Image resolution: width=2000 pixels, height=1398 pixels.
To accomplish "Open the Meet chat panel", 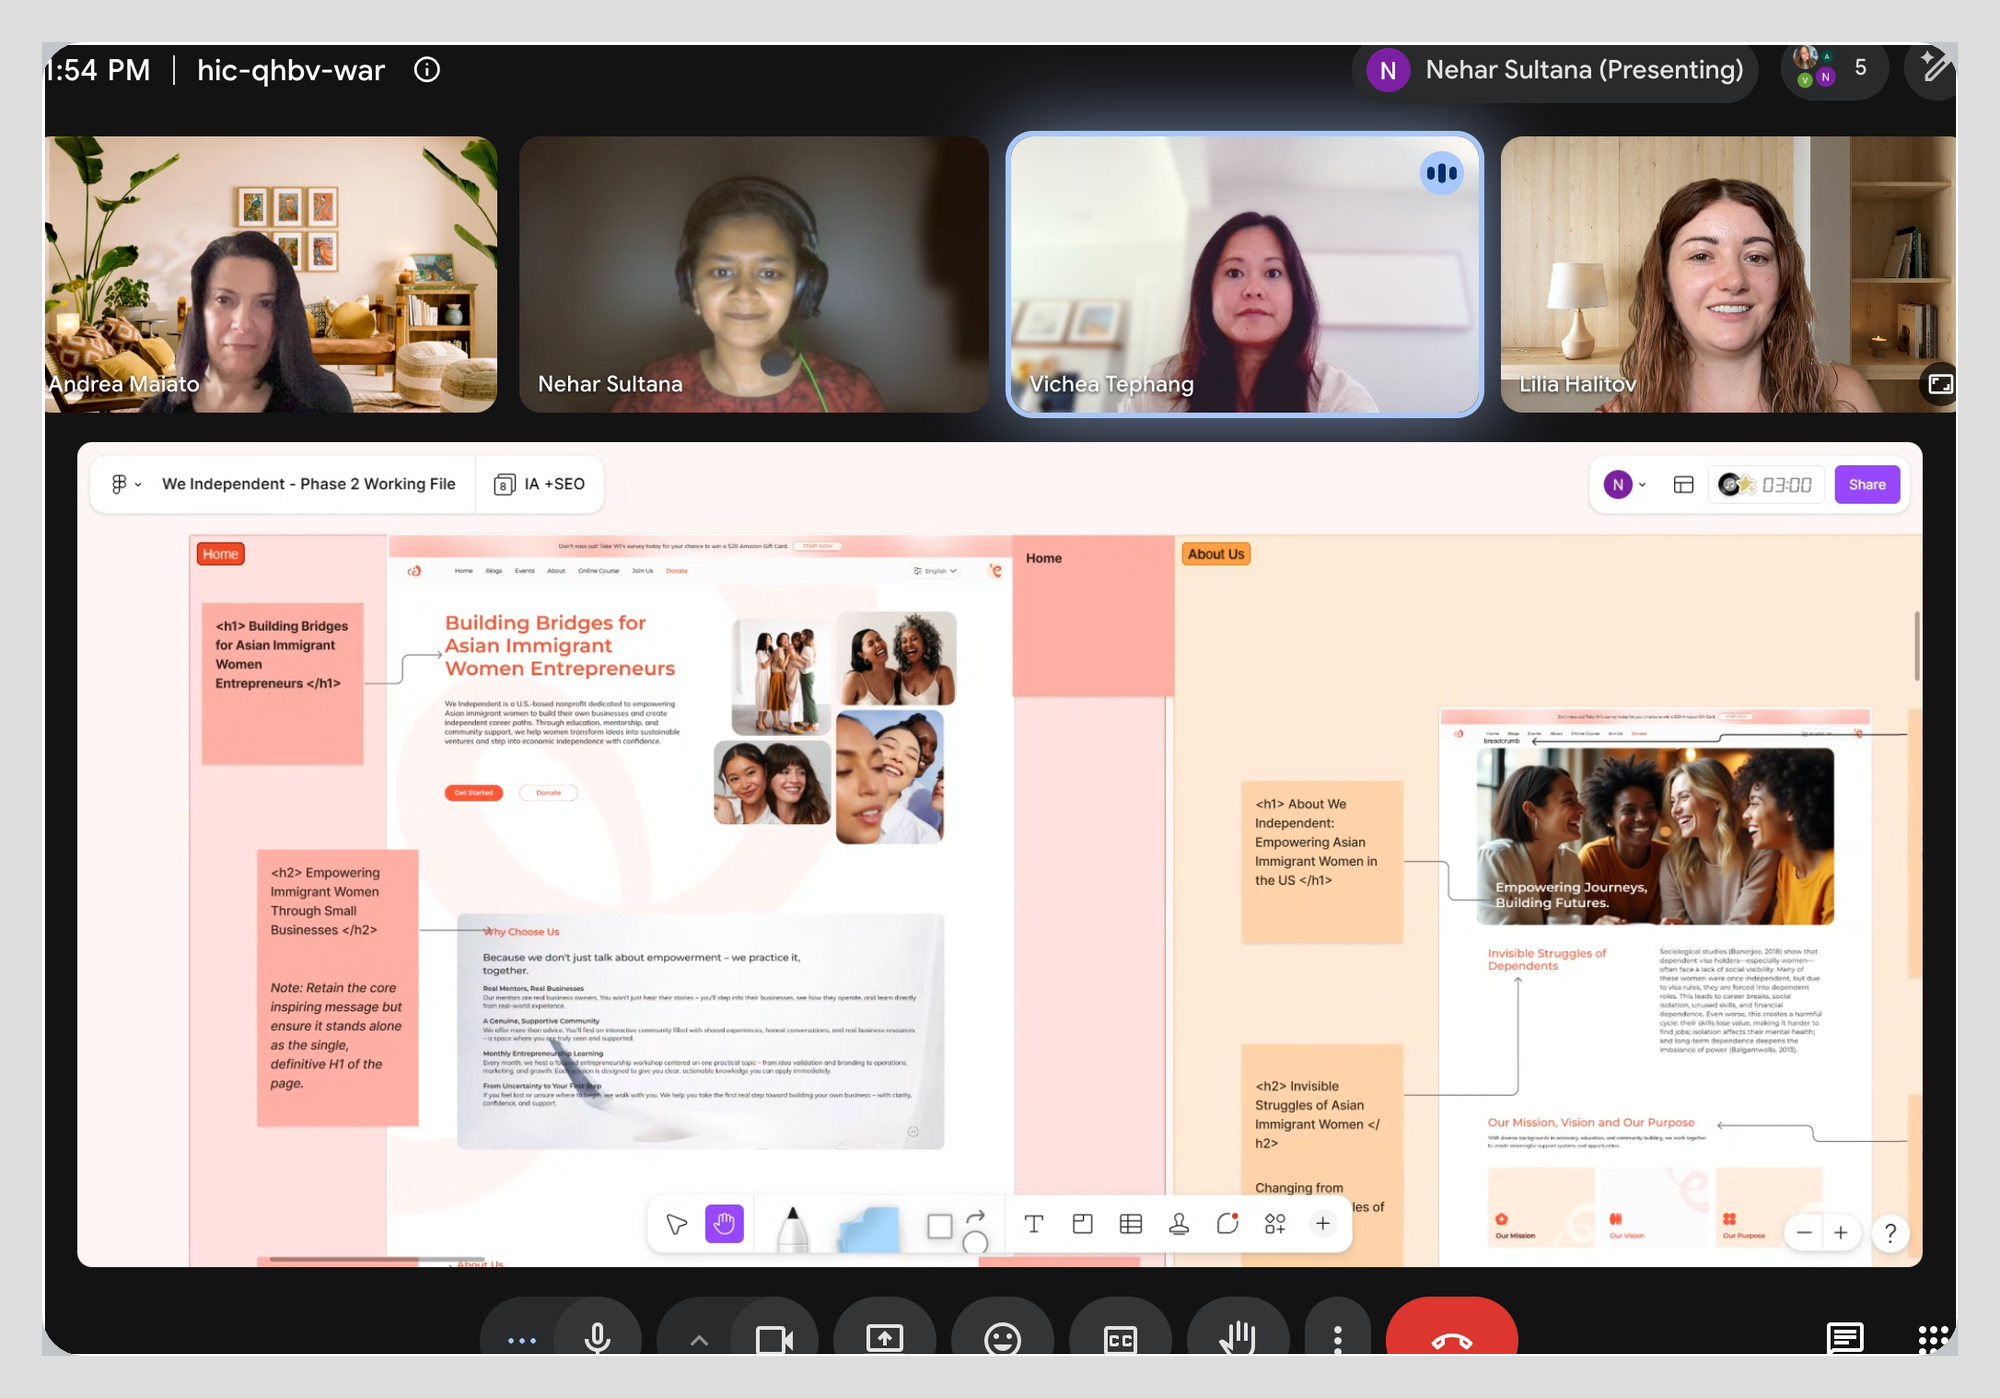I will [1845, 1337].
